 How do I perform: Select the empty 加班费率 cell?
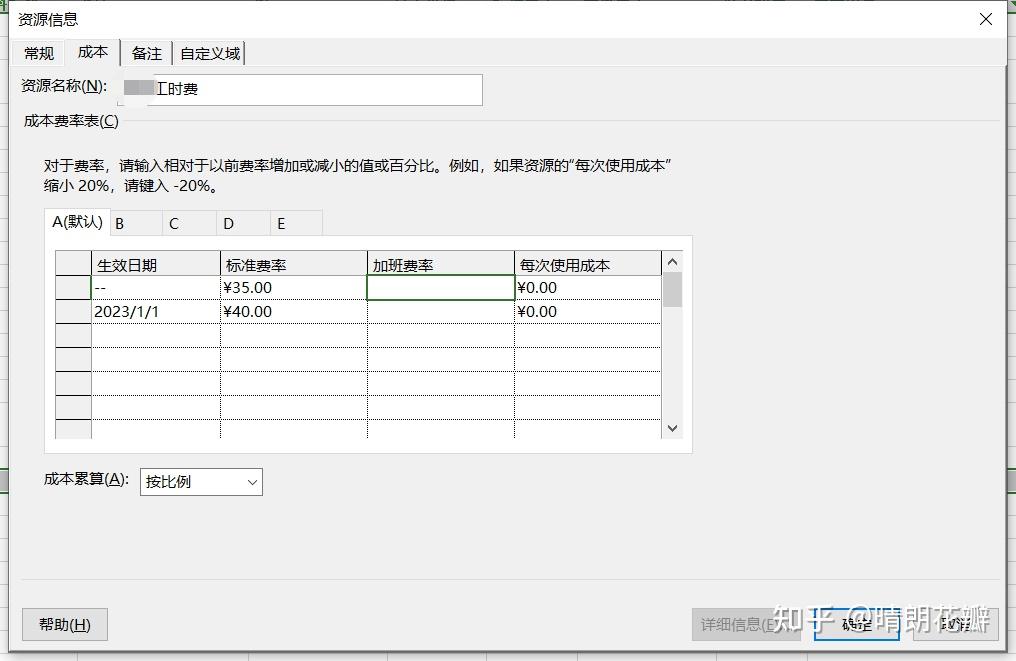coord(440,287)
